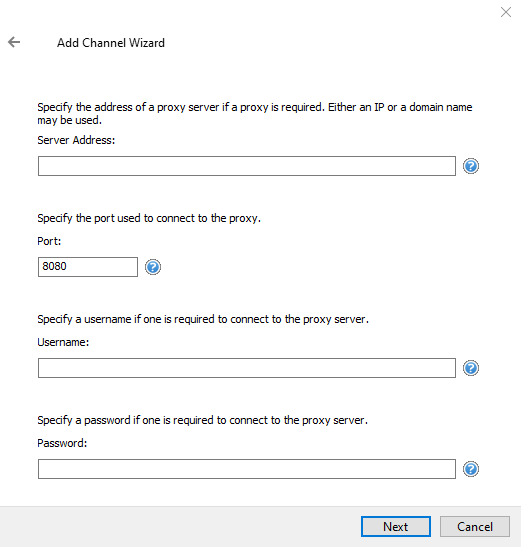Focus the Server Address input box

point(247,166)
